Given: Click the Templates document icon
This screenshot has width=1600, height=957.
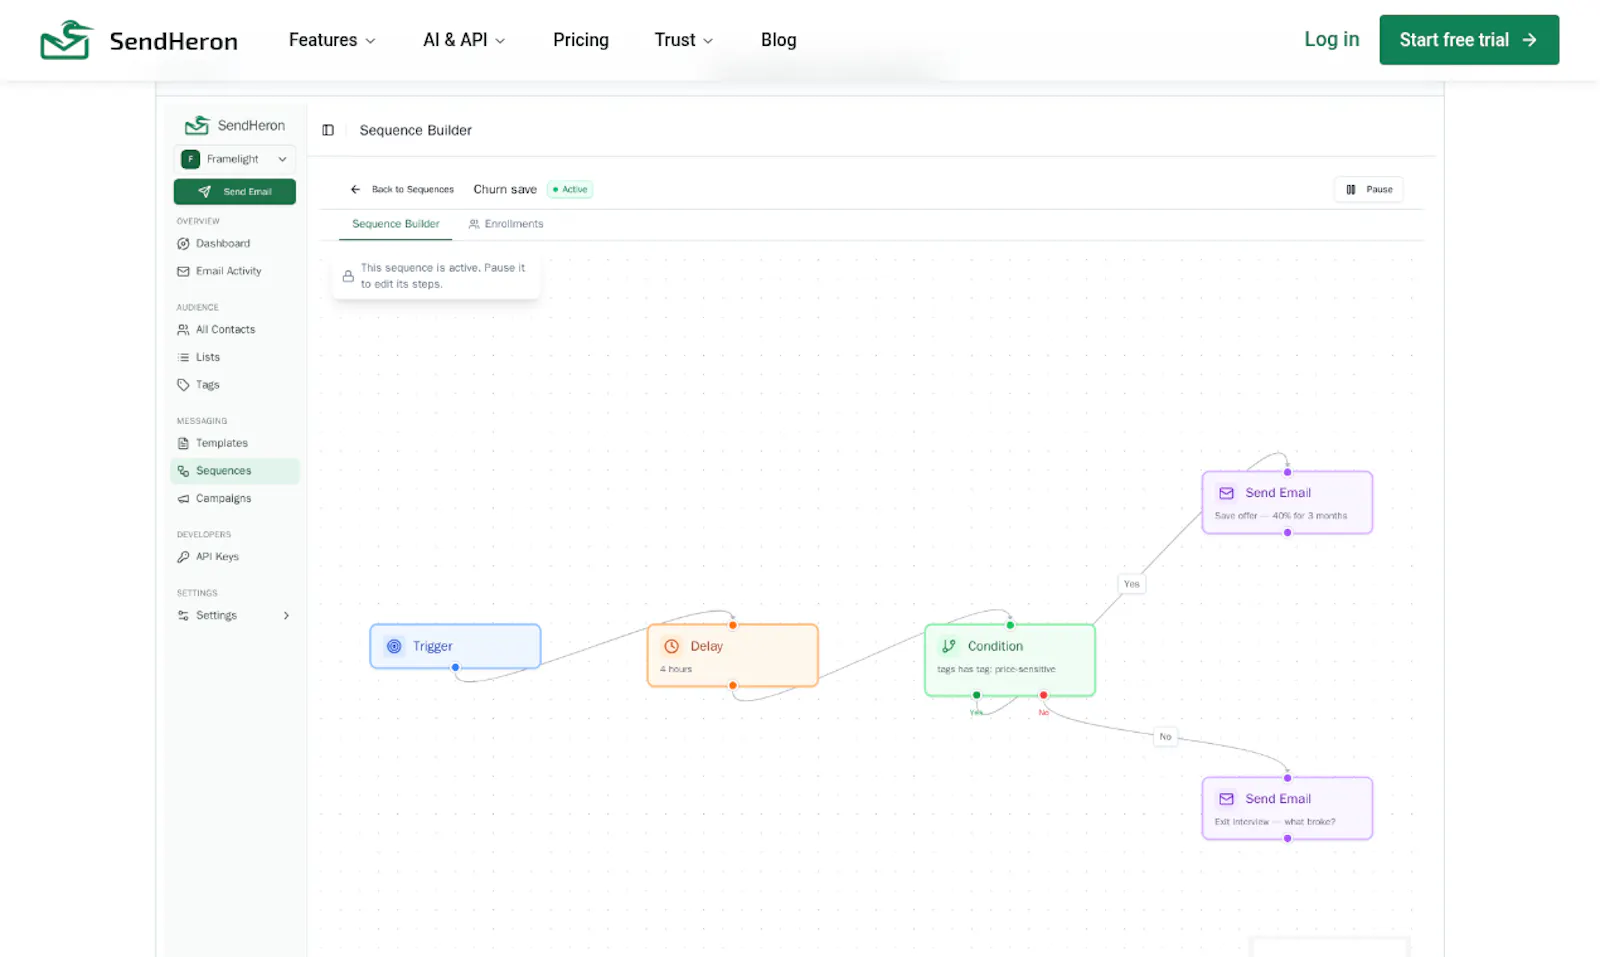Looking at the screenshot, I should coord(183,443).
